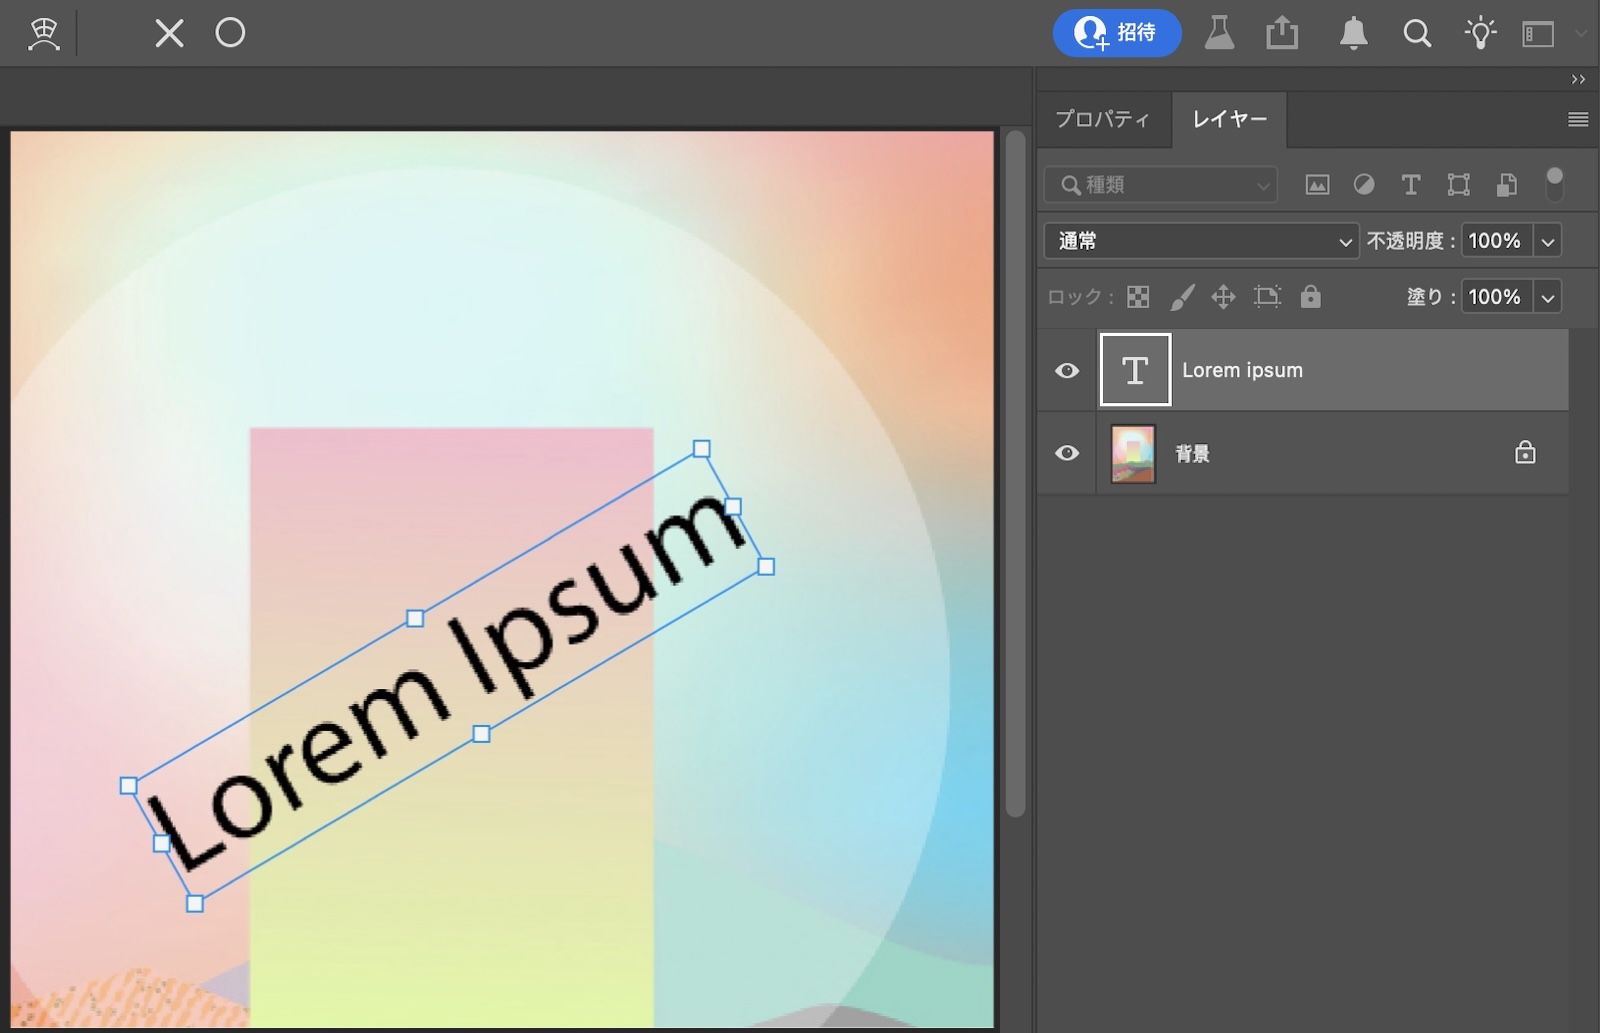The width and height of the screenshot is (1600, 1033).
Task: Hide the Lorem ipsum text layer
Action: 1067,371
